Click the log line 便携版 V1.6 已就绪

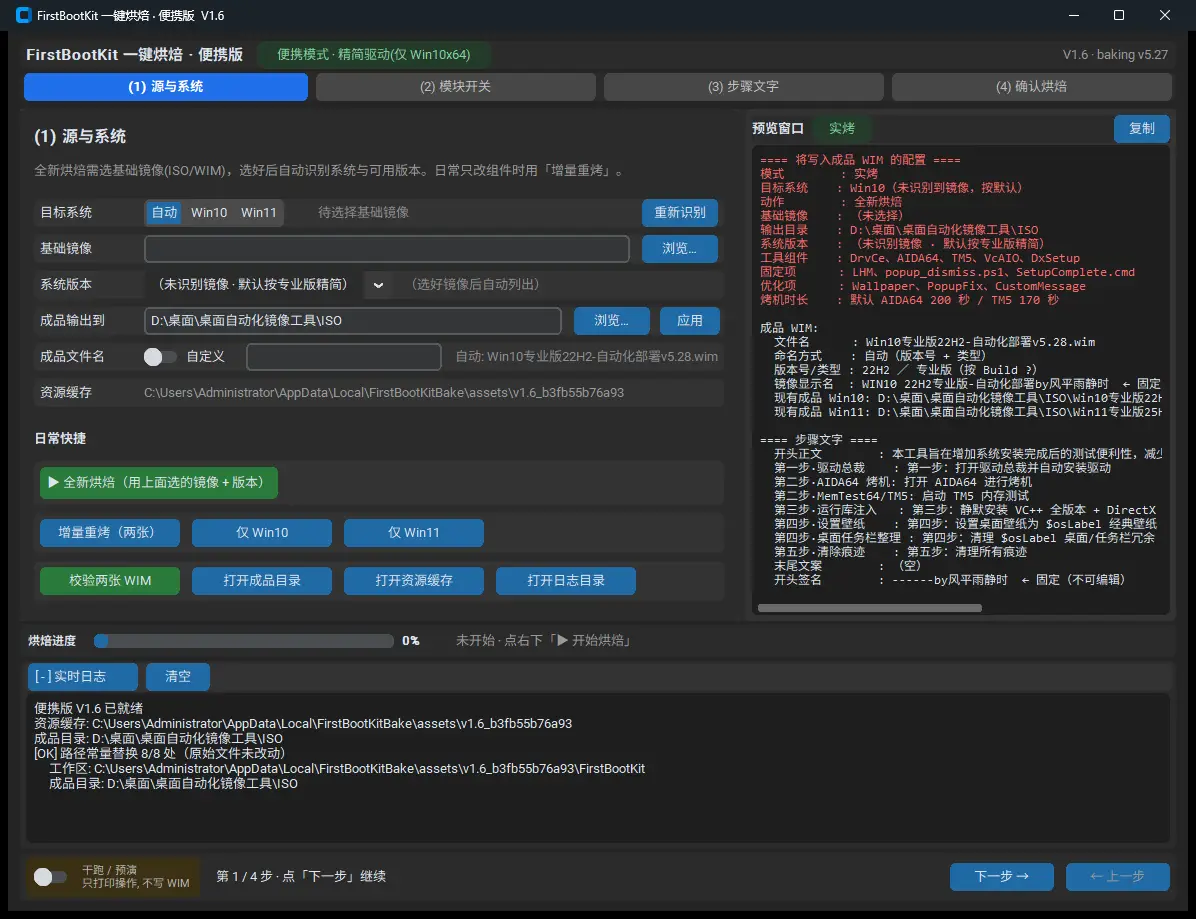pyautogui.click(x=88, y=709)
